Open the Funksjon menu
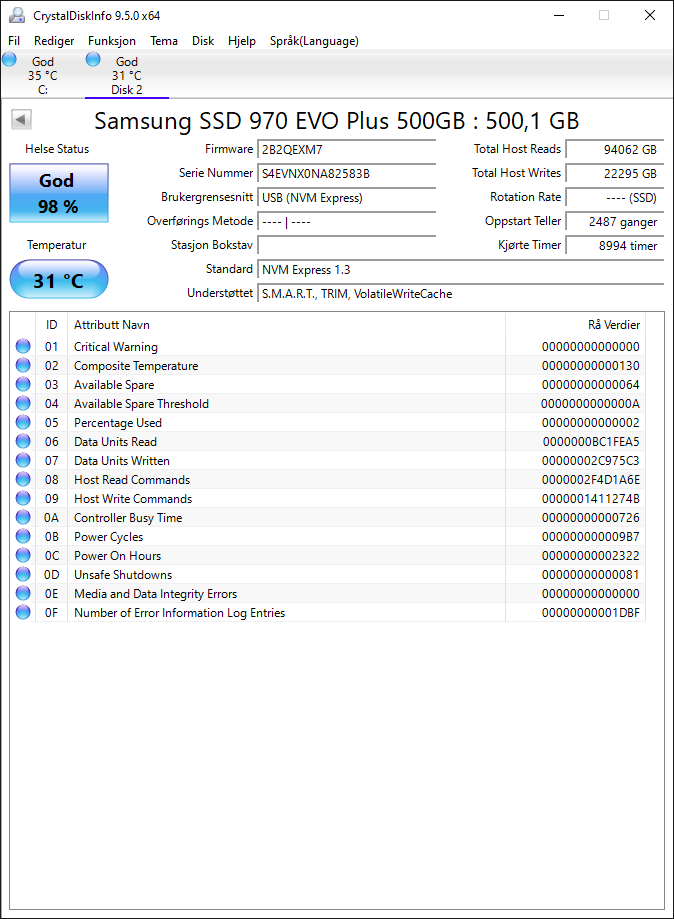674x919 pixels. (x=112, y=41)
